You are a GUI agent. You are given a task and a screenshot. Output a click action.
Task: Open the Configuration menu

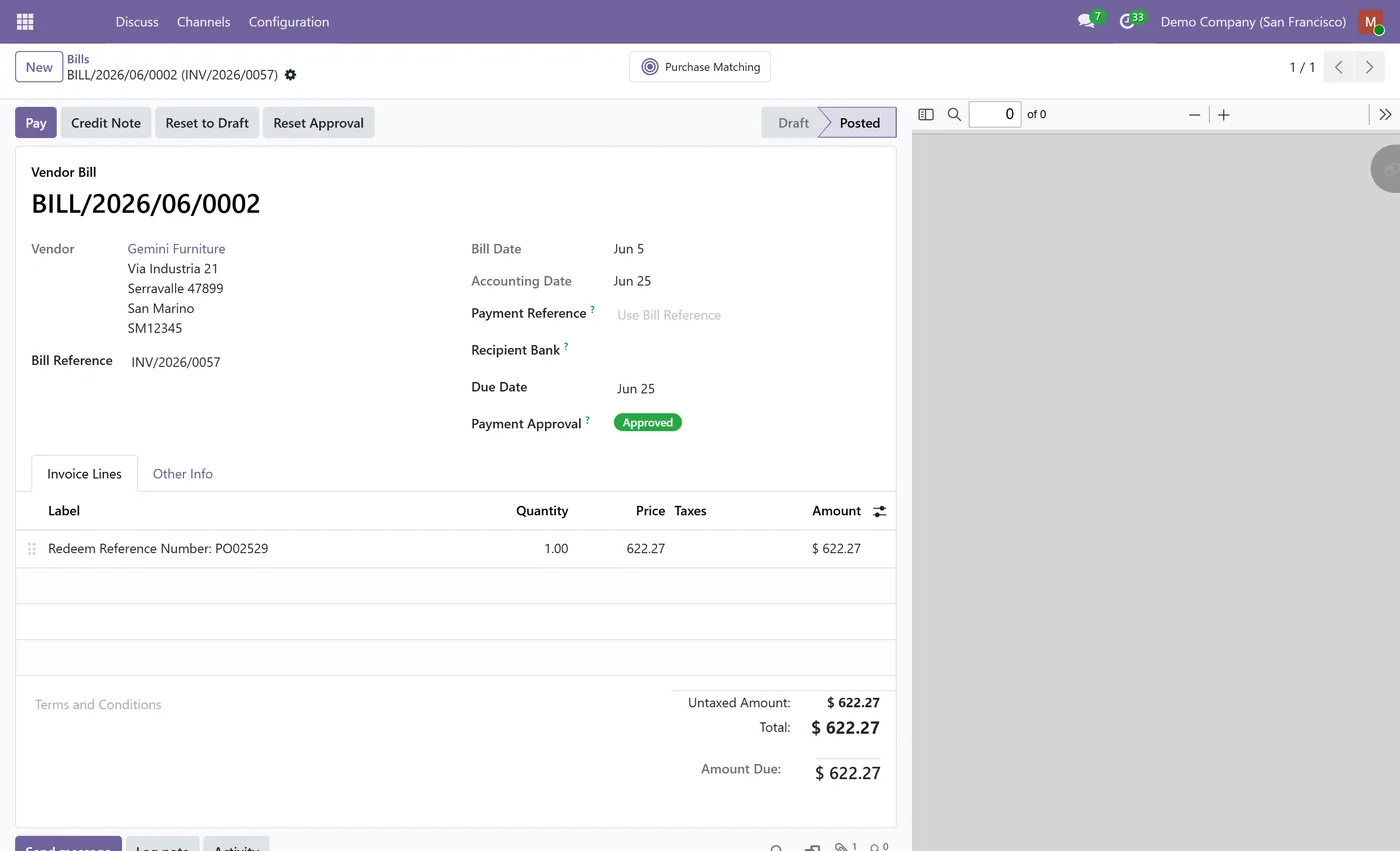pyautogui.click(x=289, y=21)
